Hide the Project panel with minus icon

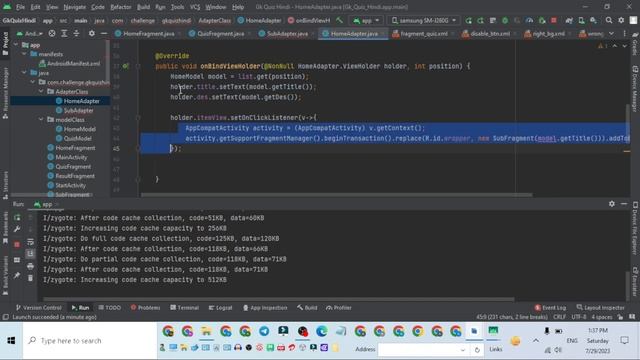pos(104,33)
